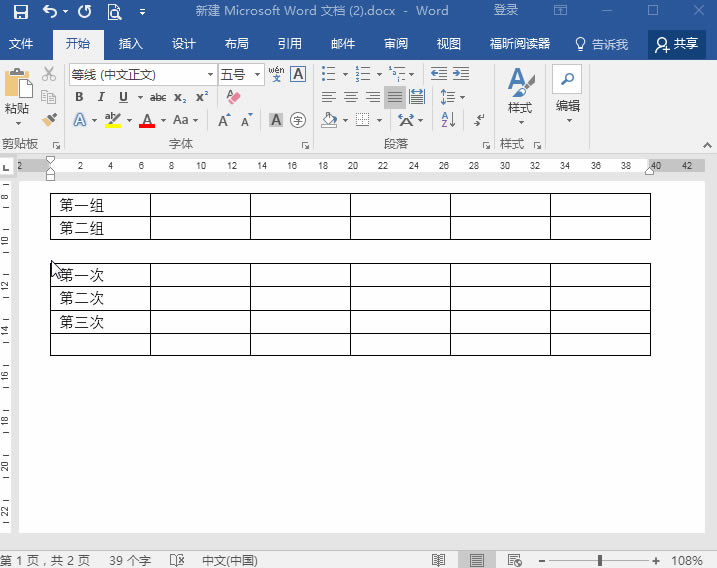Toggle strikethrough (abc) formatting
717x568 pixels.
pos(158,97)
